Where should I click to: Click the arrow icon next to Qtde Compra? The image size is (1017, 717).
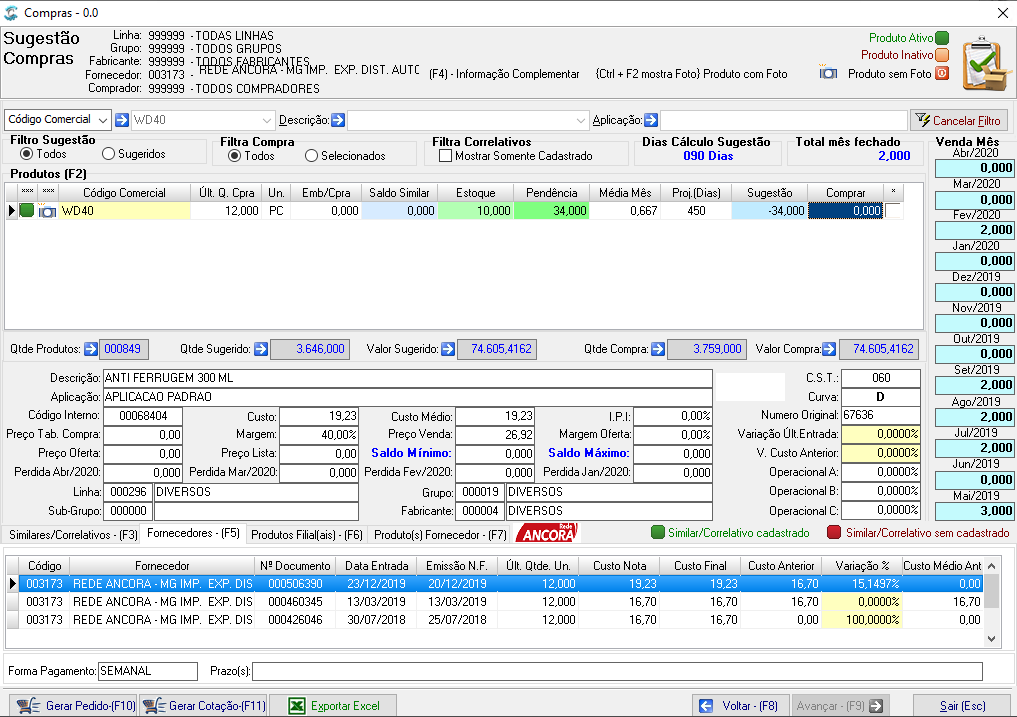tap(658, 349)
